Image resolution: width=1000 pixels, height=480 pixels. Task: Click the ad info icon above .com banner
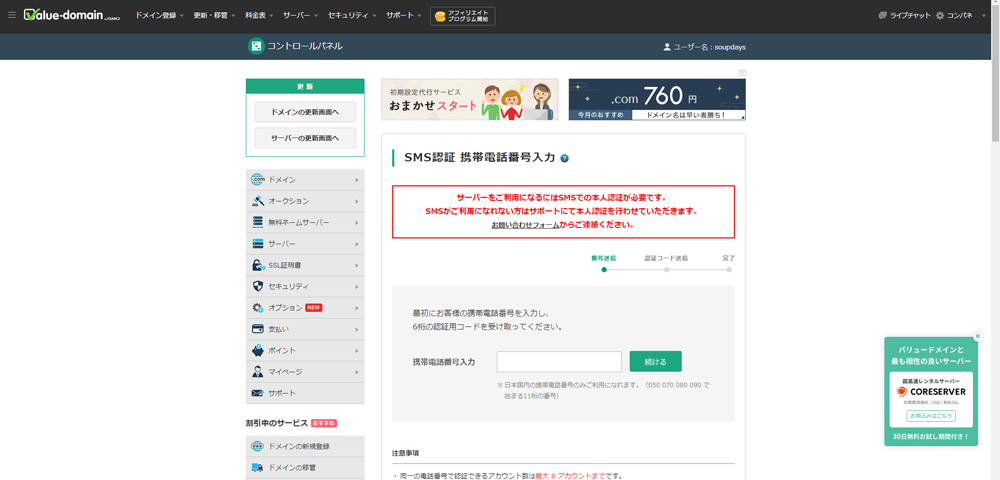pyautogui.click(x=742, y=73)
